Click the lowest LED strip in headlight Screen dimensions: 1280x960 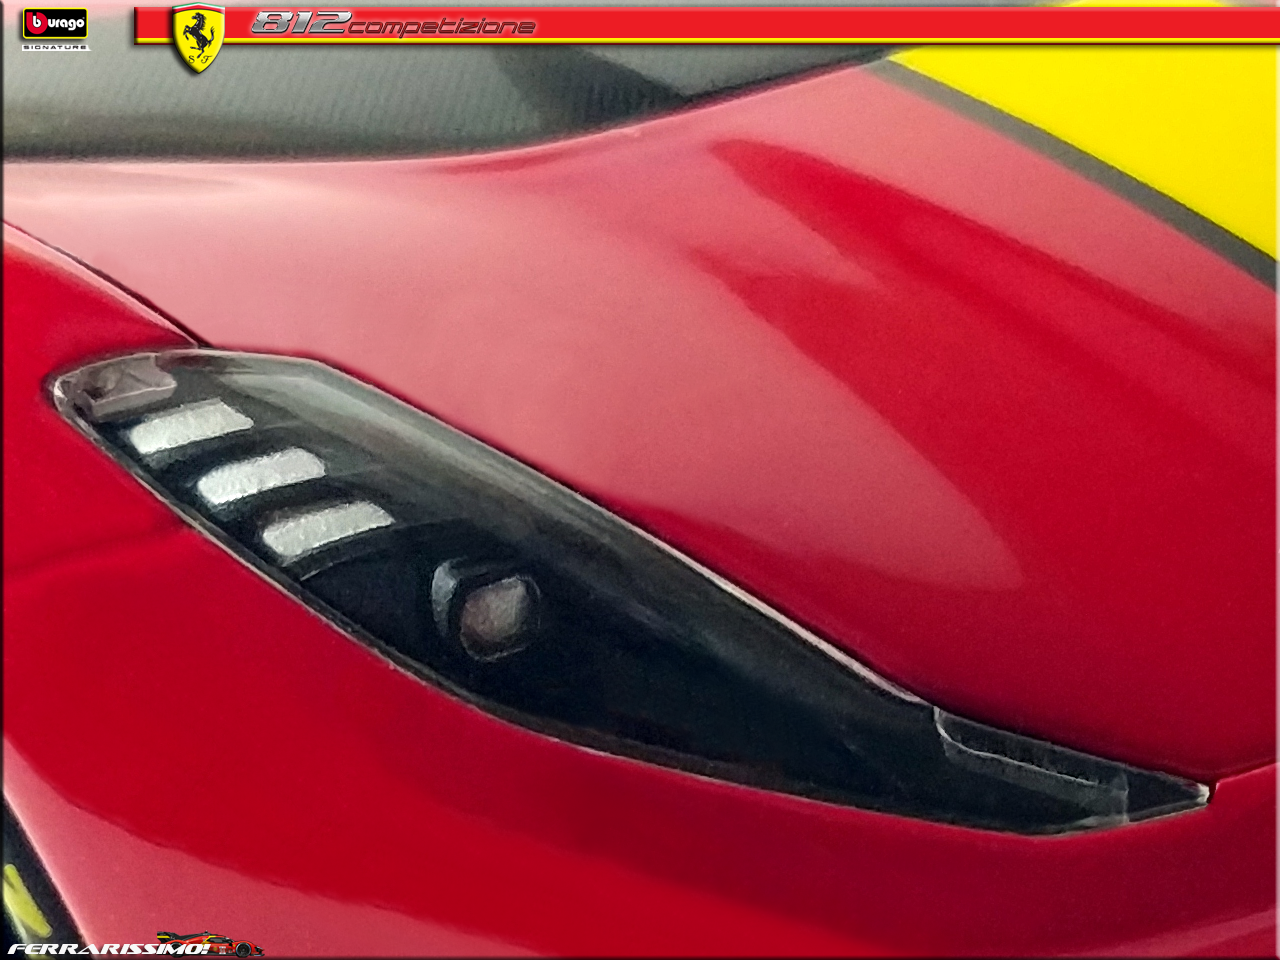point(326,527)
